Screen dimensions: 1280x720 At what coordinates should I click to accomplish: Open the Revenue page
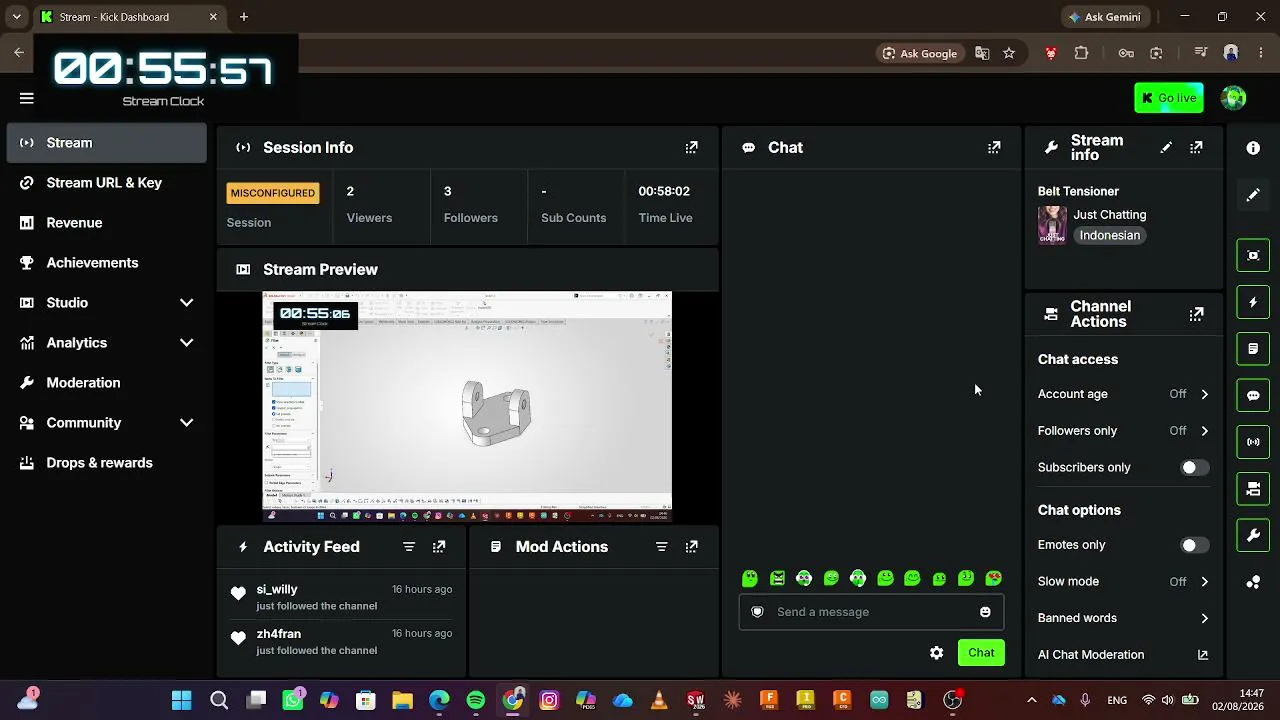(107, 223)
